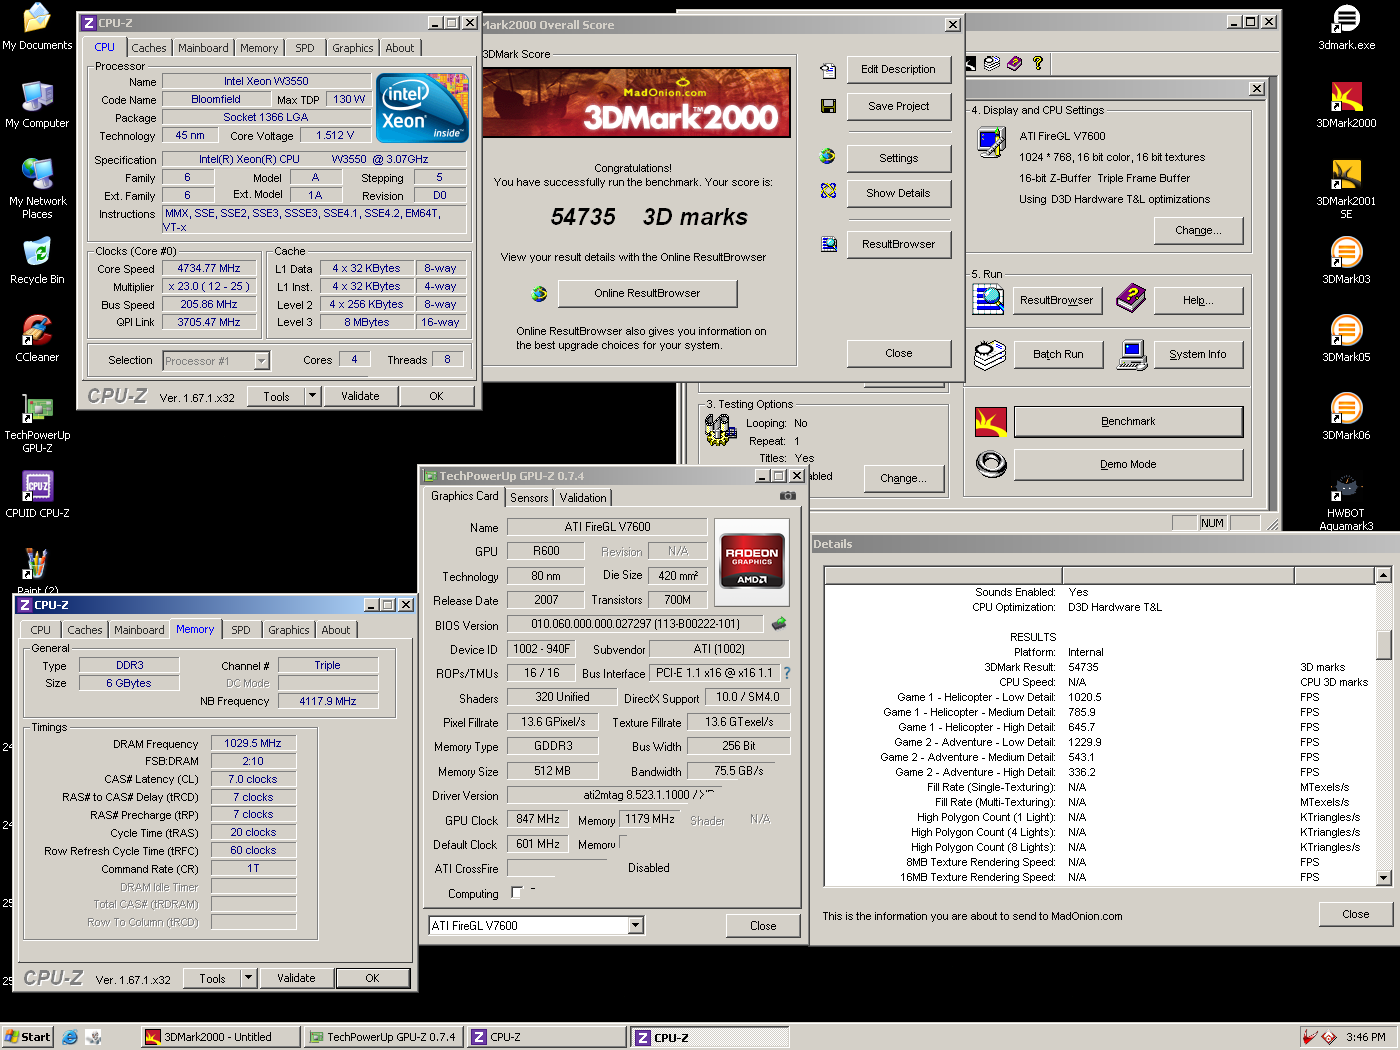The width and height of the screenshot is (1400, 1050).
Task: Click the Online ResultBrowser button
Action: click(647, 293)
